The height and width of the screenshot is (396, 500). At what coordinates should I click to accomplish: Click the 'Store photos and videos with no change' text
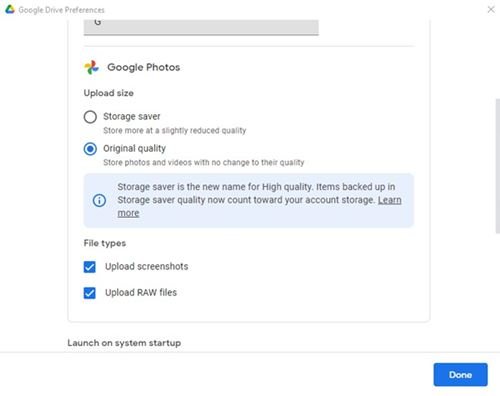204,162
